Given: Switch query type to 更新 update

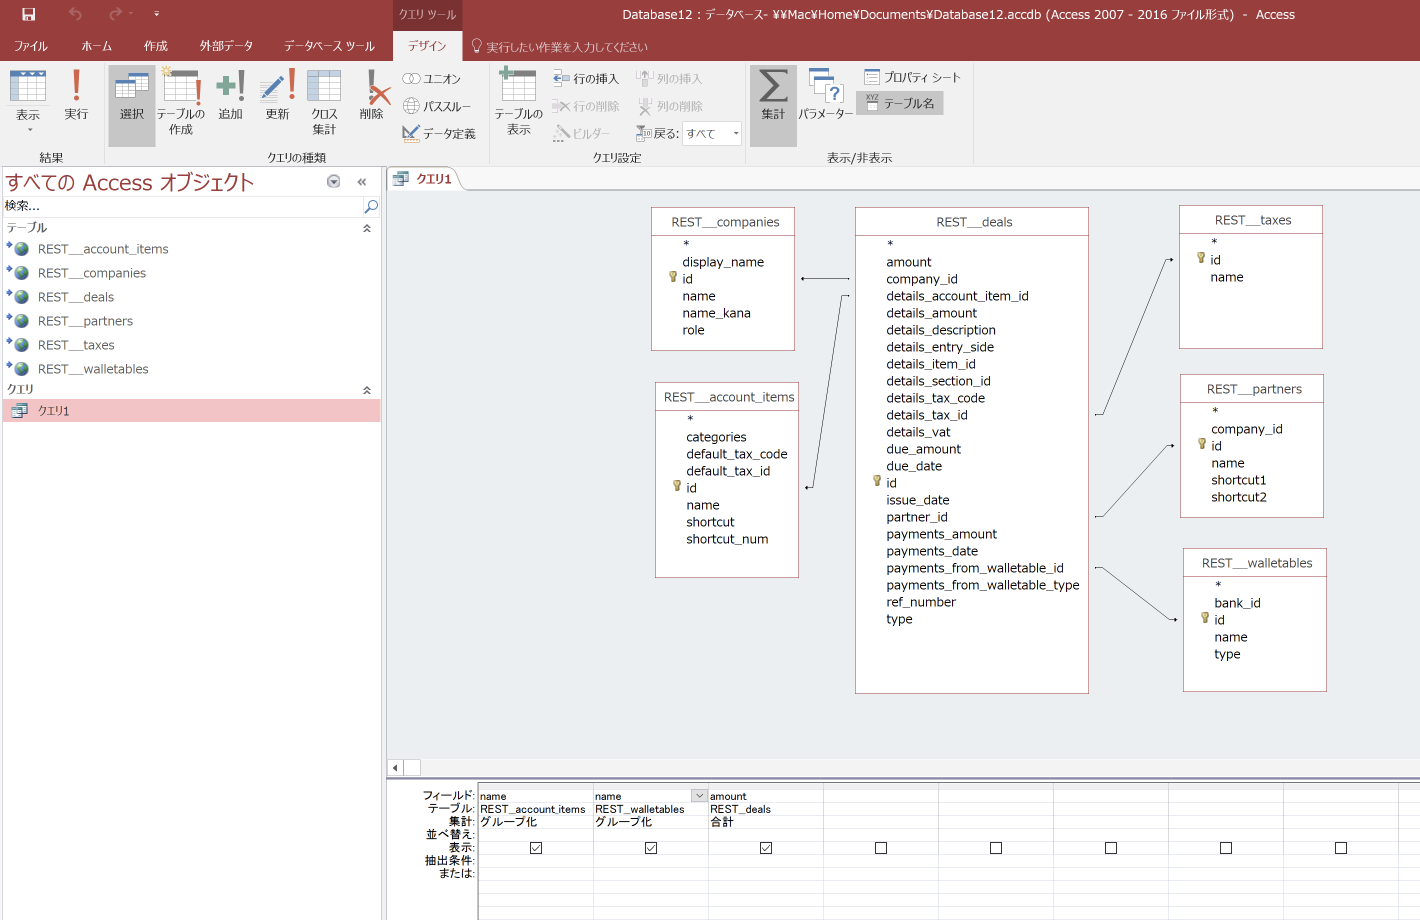Looking at the screenshot, I should [275, 95].
